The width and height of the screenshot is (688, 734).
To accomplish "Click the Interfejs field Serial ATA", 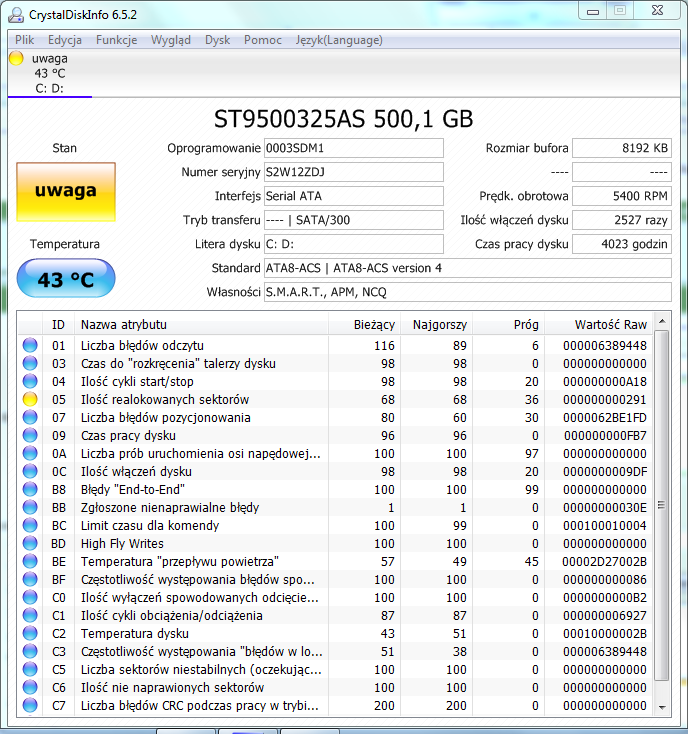I will pos(354,196).
